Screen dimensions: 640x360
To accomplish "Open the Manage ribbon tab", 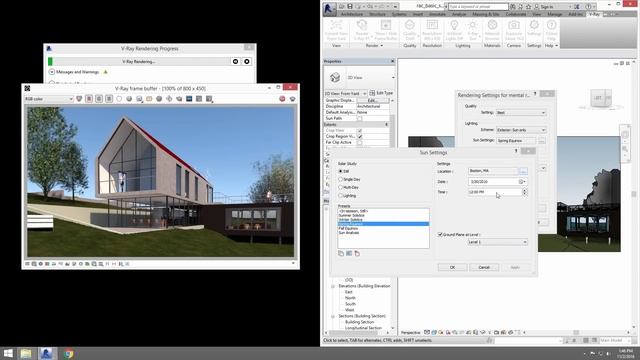I will tap(554, 14).
